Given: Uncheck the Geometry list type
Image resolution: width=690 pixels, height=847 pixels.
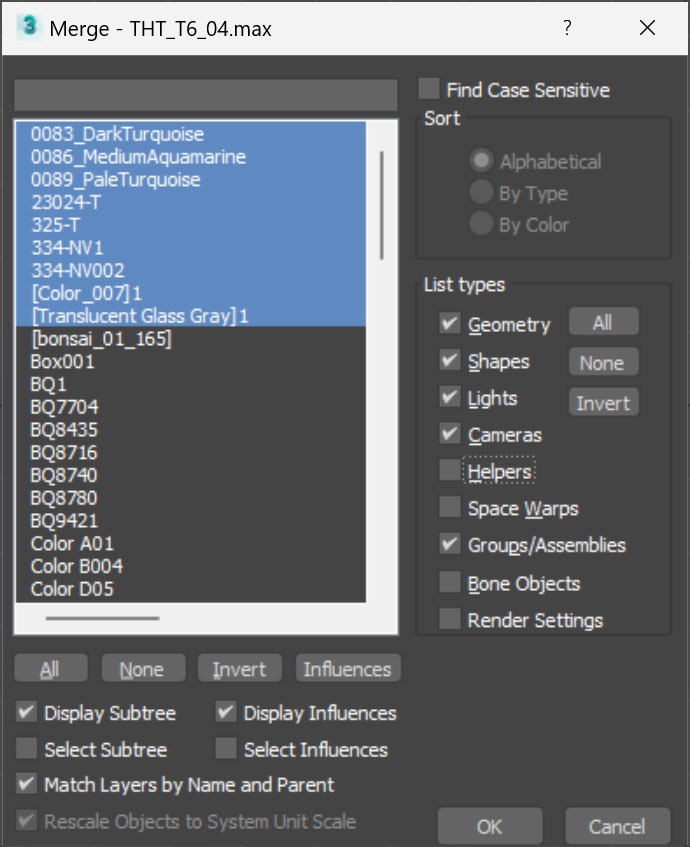Looking at the screenshot, I should click(x=450, y=324).
